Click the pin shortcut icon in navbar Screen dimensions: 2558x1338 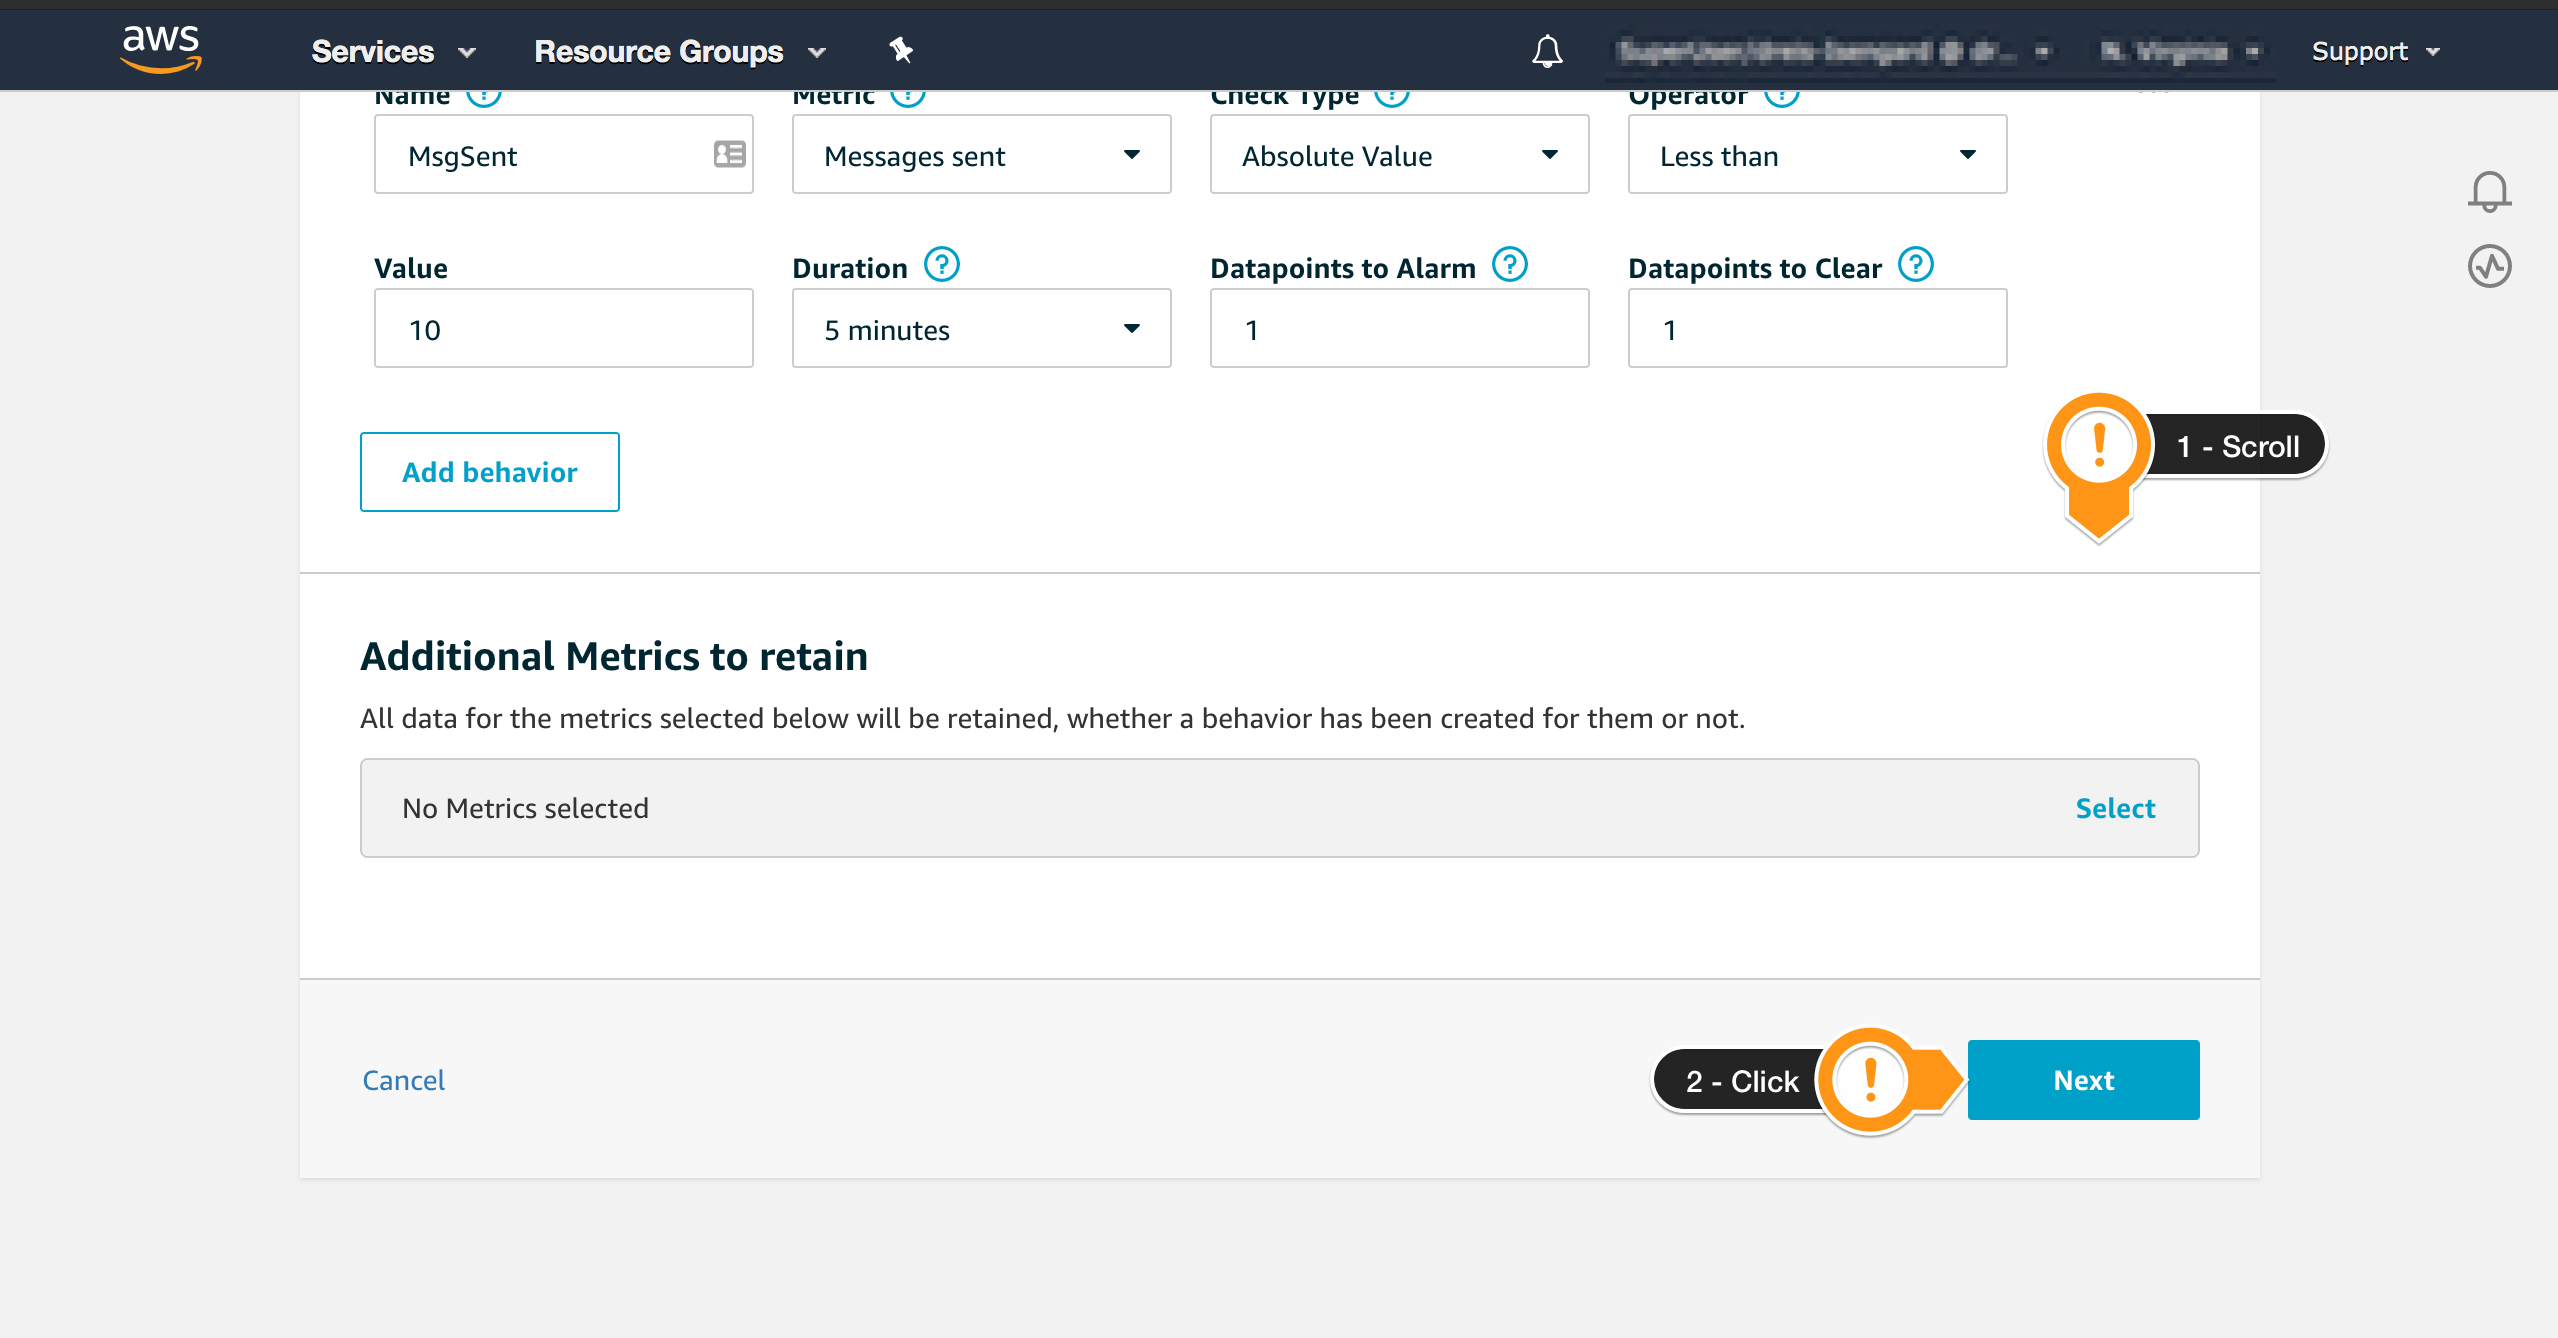[901, 50]
